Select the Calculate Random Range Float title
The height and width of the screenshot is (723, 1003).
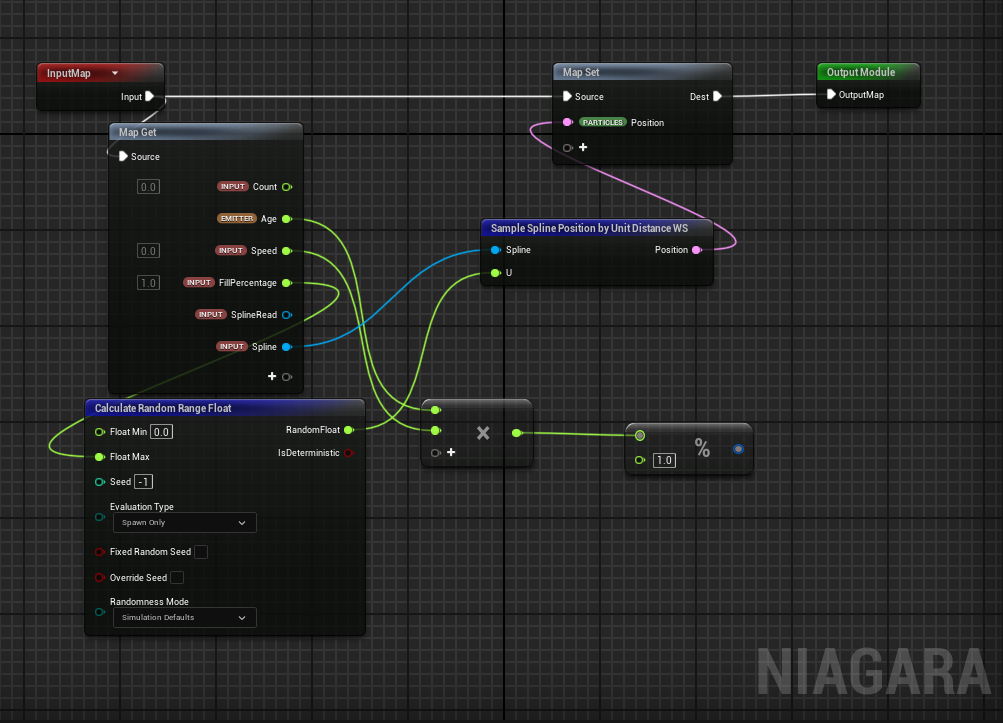163,408
